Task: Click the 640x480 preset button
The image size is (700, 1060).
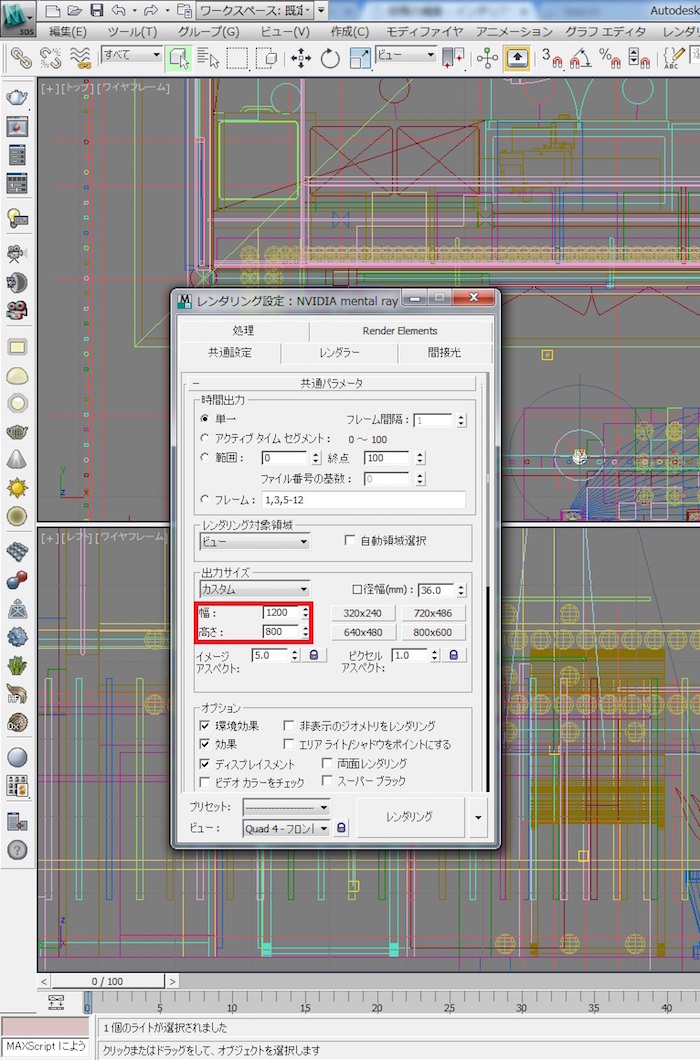Action: pyautogui.click(x=363, y=632)
